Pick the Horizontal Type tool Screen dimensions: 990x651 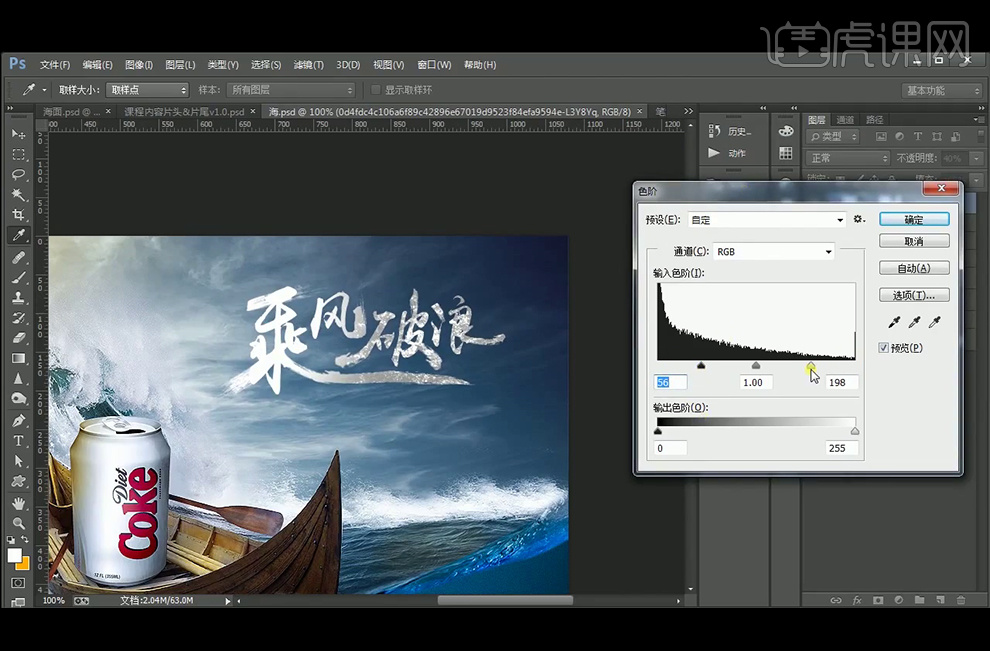coord(18,441)
